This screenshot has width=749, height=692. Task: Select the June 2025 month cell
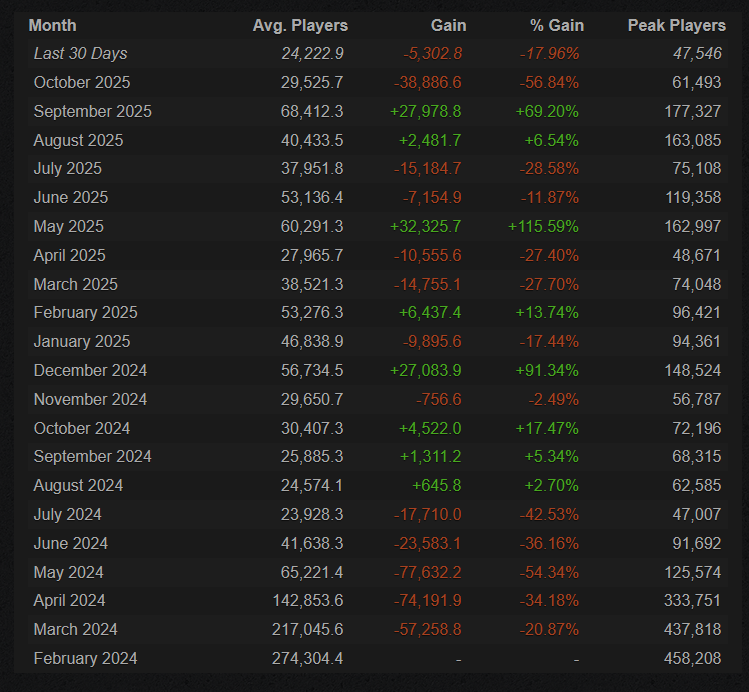click(x=71, y=197)
